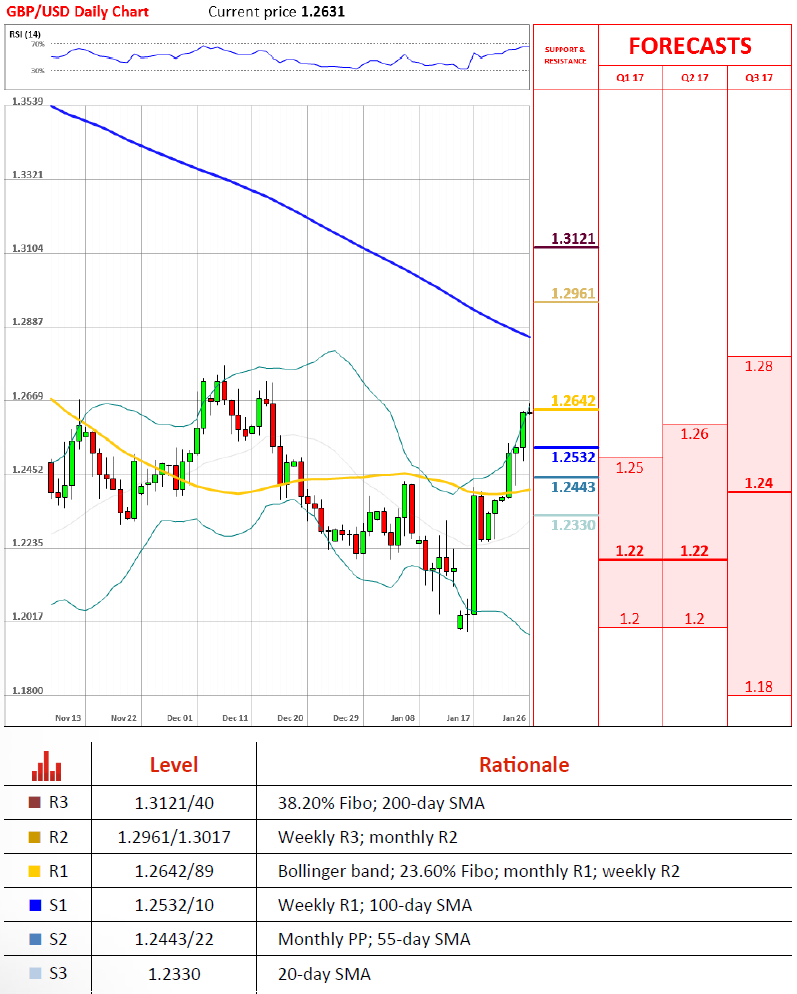The height and width of the screenshot is (994, 797).
Task: Click the 'Monthly PP; 55-day SMA' rationale
Action: pyautogui.click(x=374, y=939)
